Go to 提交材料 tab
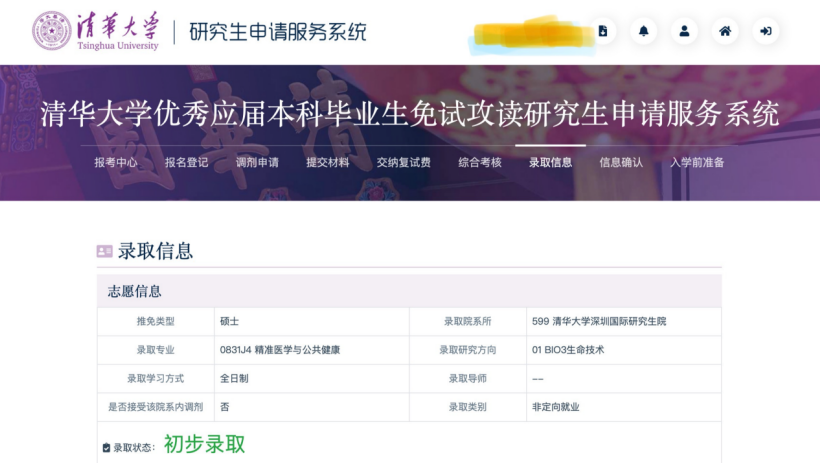The image size is (820, 463). point(328,163)
